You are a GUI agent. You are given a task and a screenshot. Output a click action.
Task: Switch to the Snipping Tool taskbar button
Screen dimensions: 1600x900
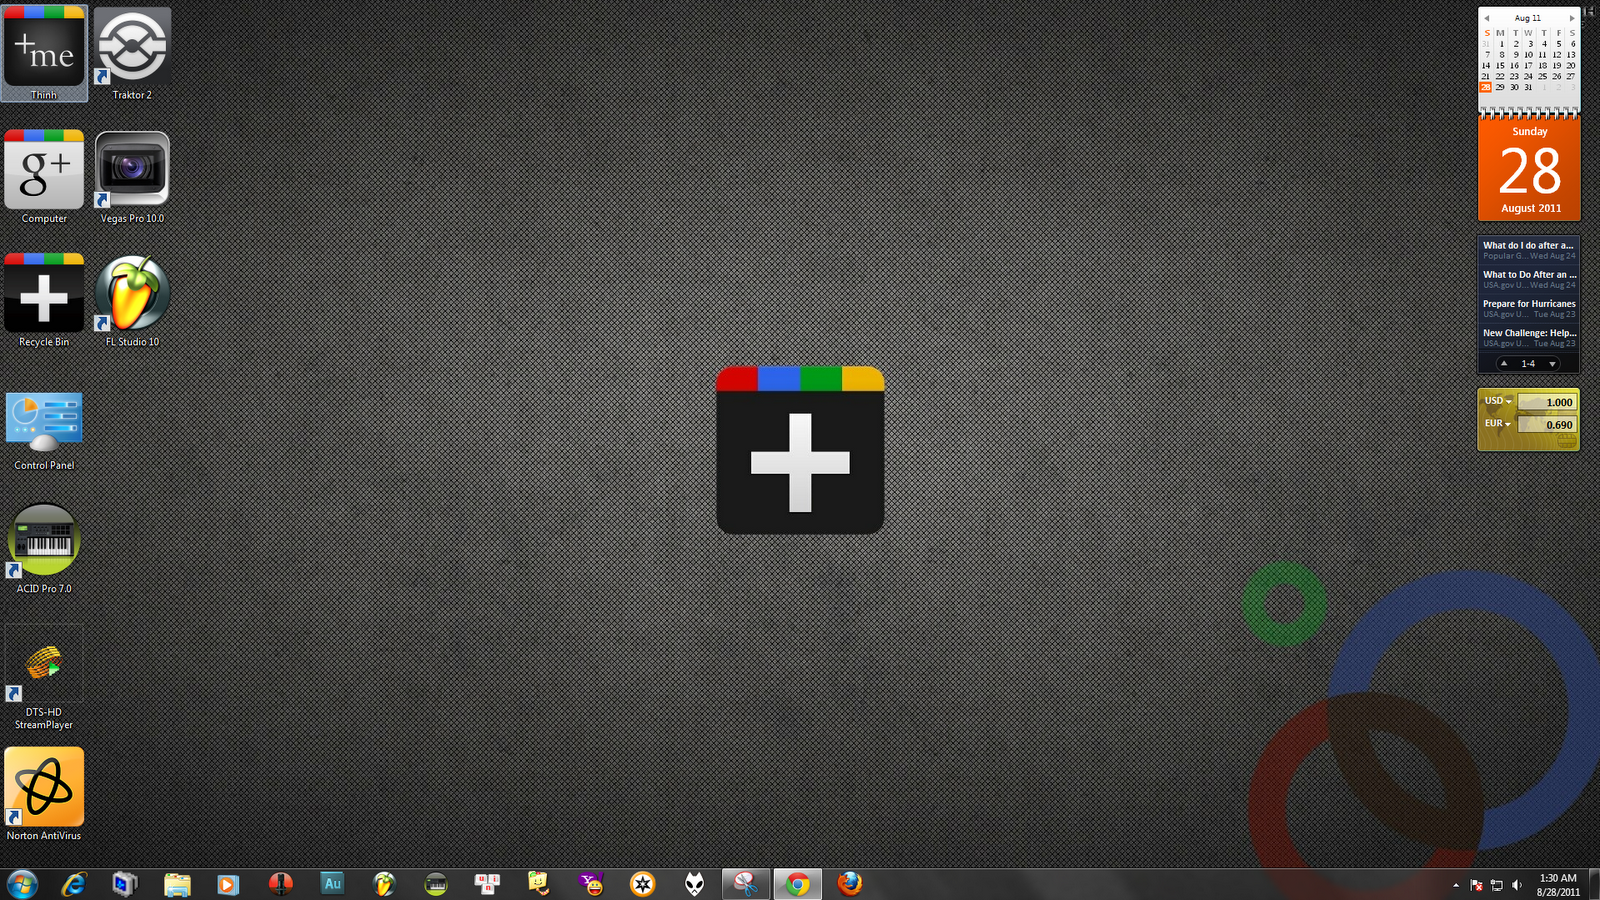coord(746,884)
